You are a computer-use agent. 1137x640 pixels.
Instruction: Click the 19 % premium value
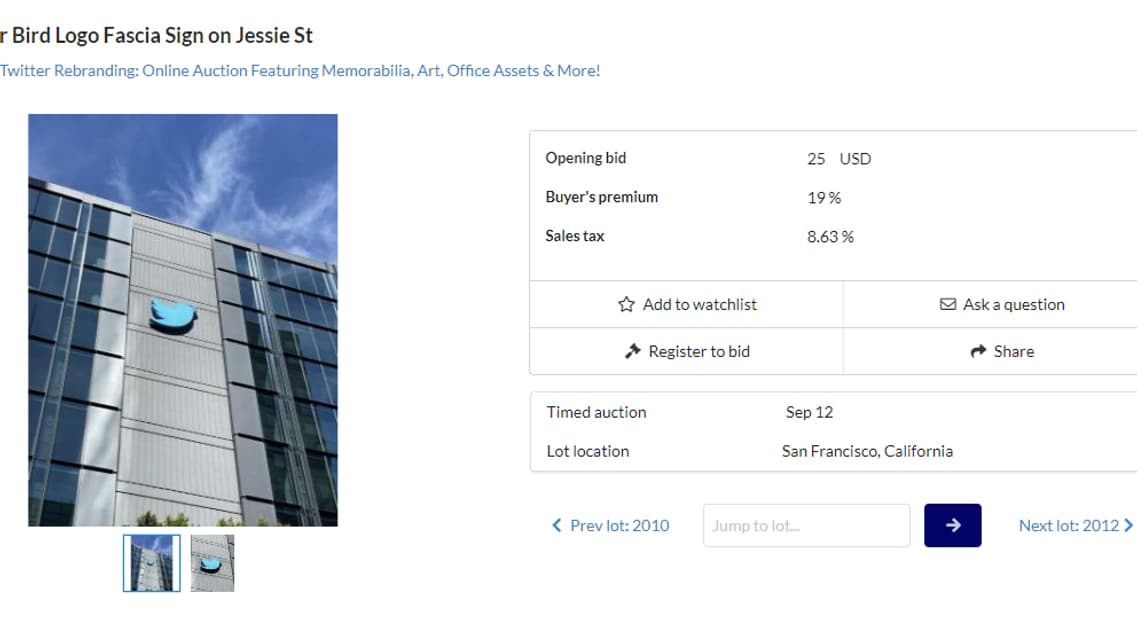[x=824, y=198]
